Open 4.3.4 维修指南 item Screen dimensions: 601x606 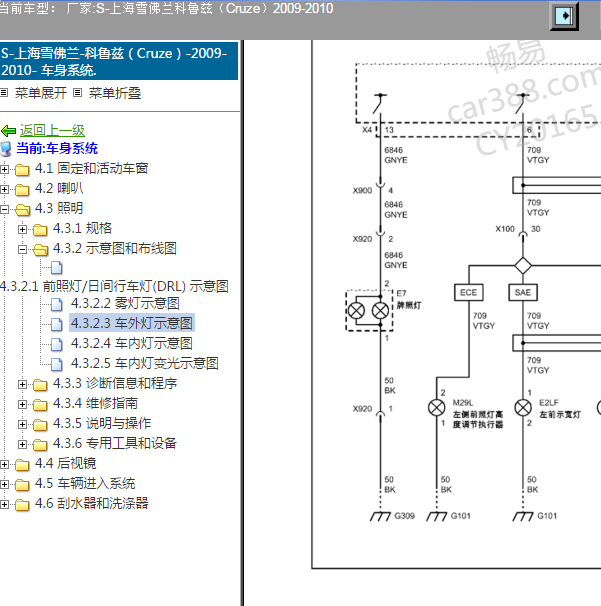tap(95, 403)
